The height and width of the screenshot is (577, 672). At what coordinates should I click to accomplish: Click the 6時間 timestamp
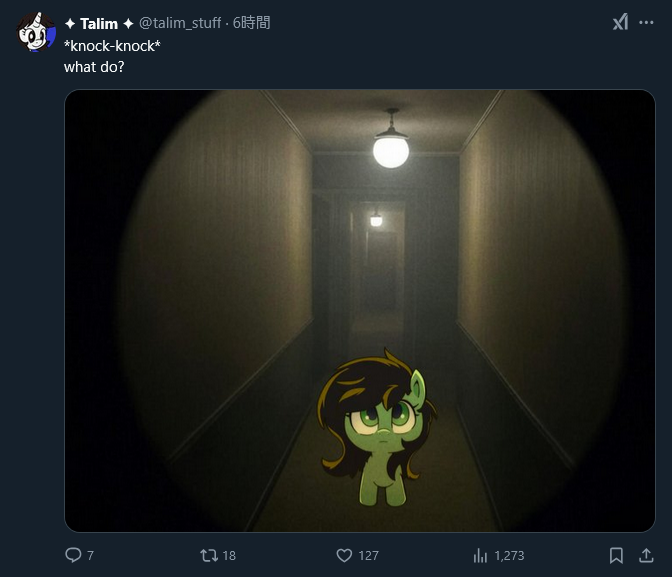coord(251,23)
